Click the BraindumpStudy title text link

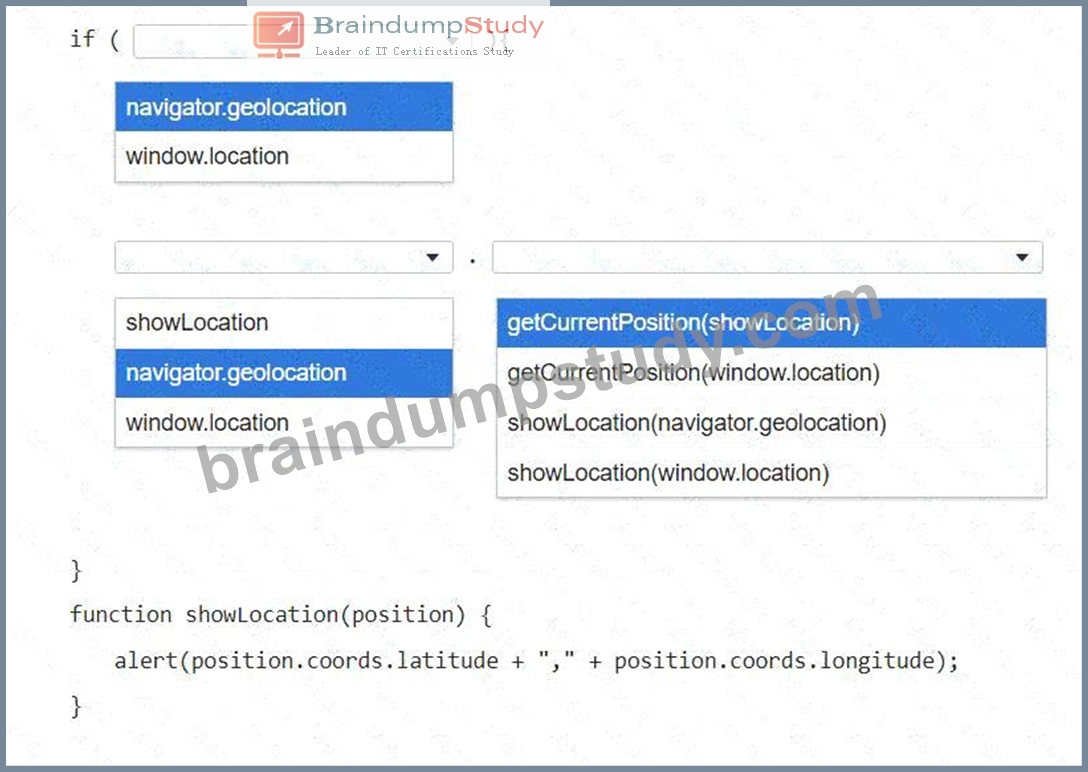click(x=429, y=26)
